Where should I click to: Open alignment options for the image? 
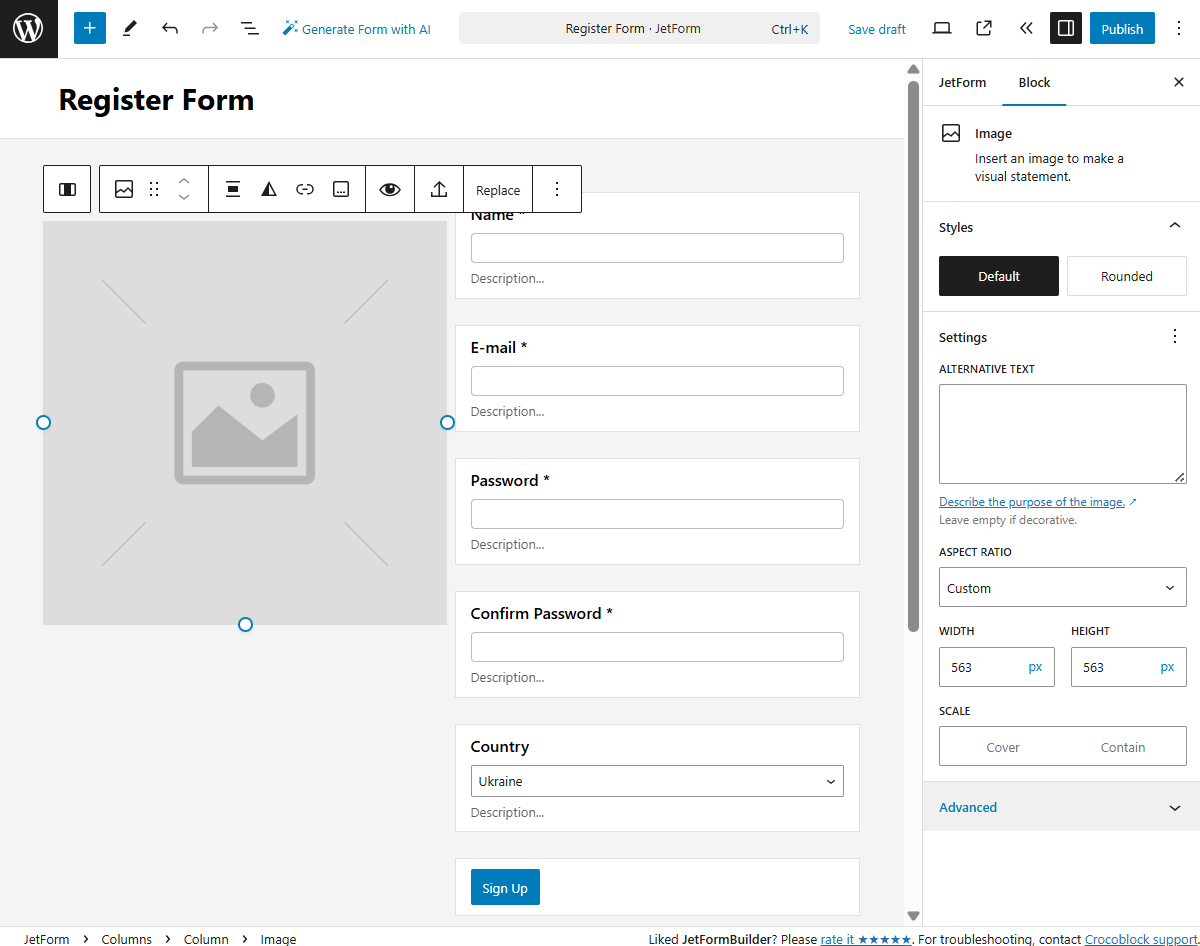coord(232,188)
